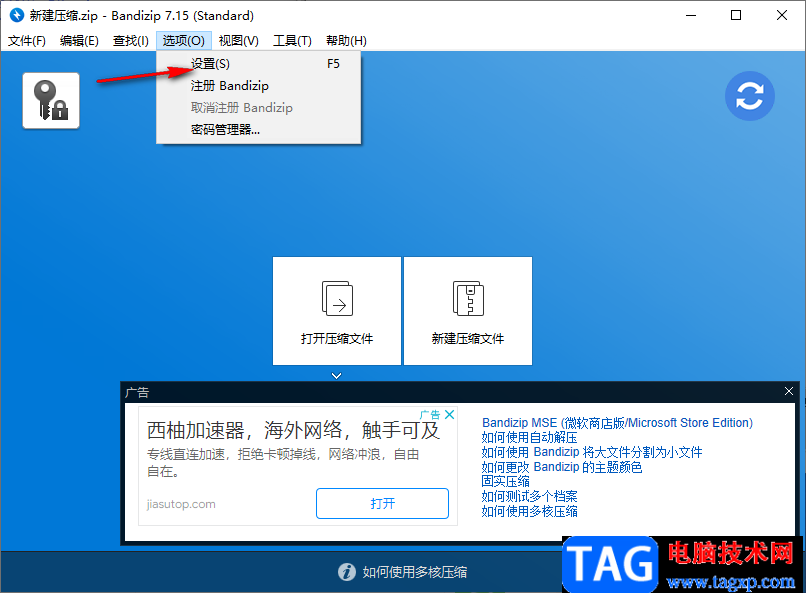Open the 编辑(E) menu

click(79, 41)
